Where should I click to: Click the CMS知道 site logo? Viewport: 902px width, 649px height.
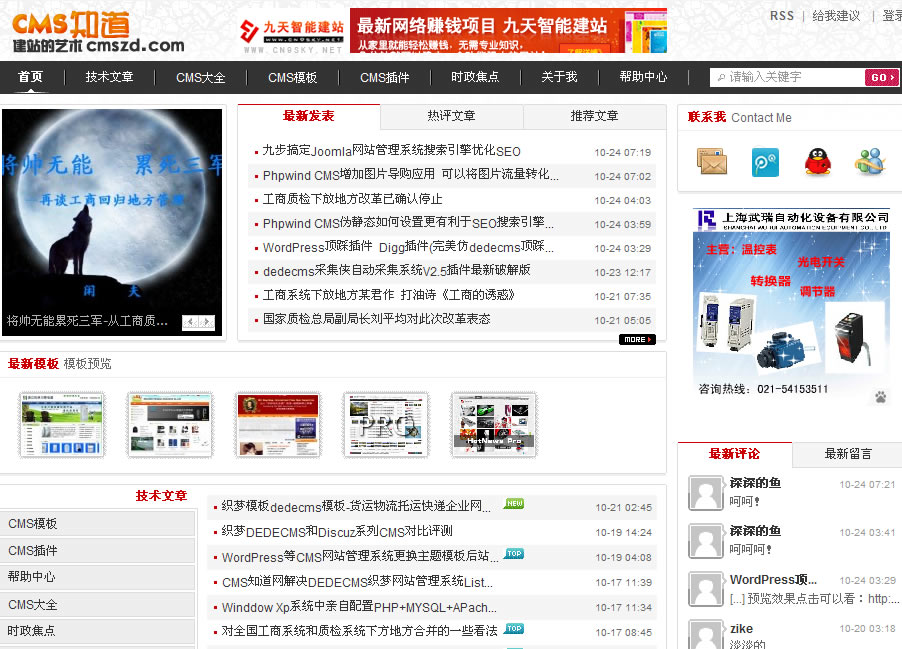98,32
